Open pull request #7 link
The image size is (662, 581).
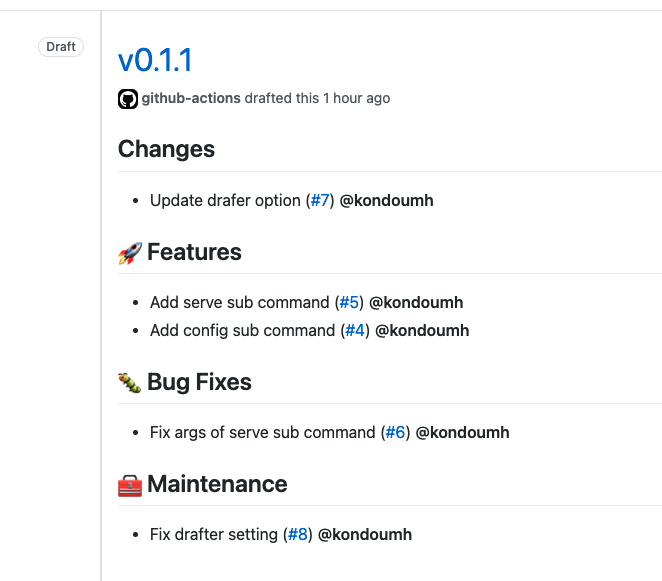click(x=320, y=201)
